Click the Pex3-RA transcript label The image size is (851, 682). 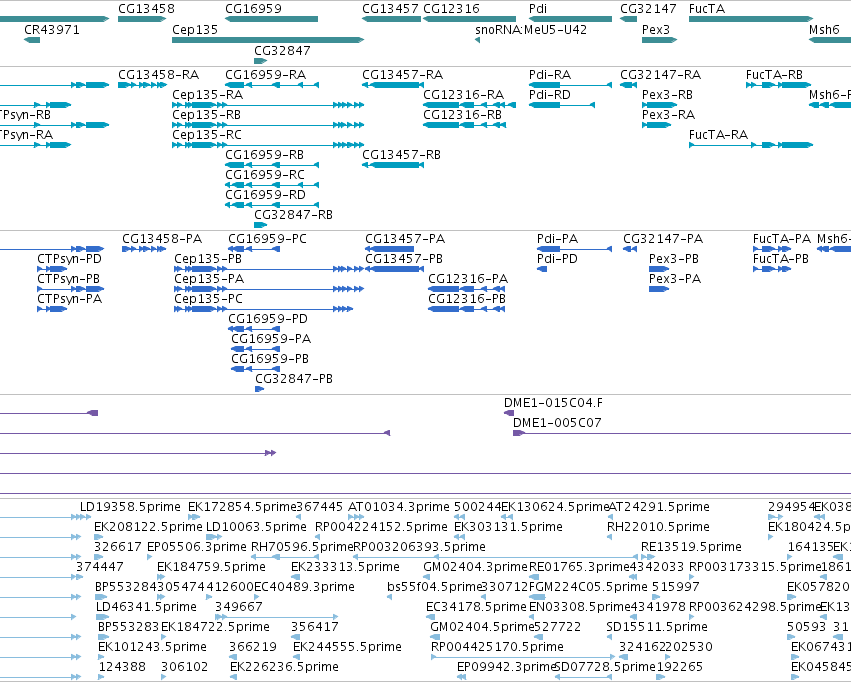pyautogui.click(x=668, y=114)
